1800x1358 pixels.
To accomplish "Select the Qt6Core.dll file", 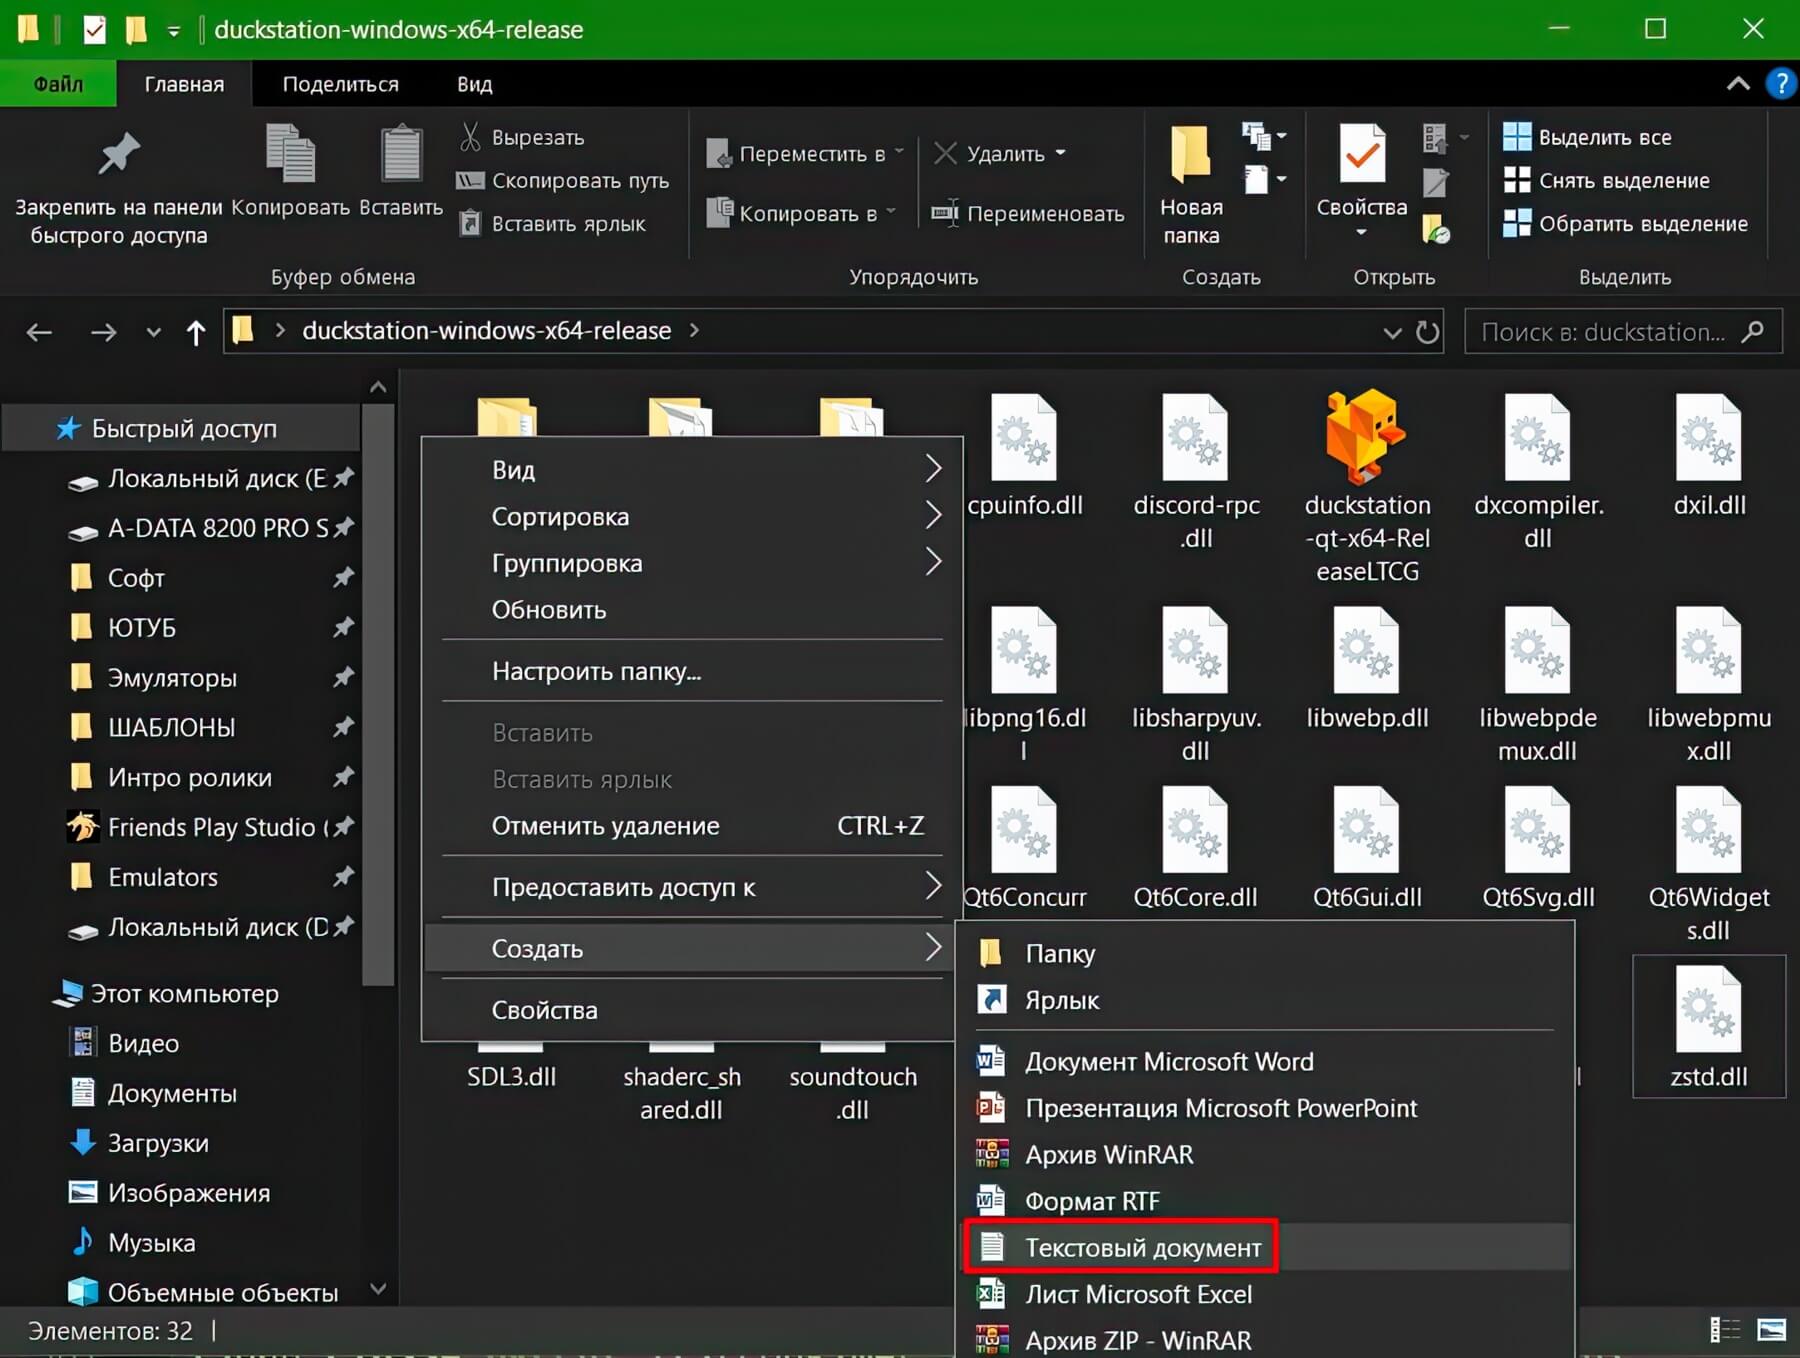I will pos(1195,848).
